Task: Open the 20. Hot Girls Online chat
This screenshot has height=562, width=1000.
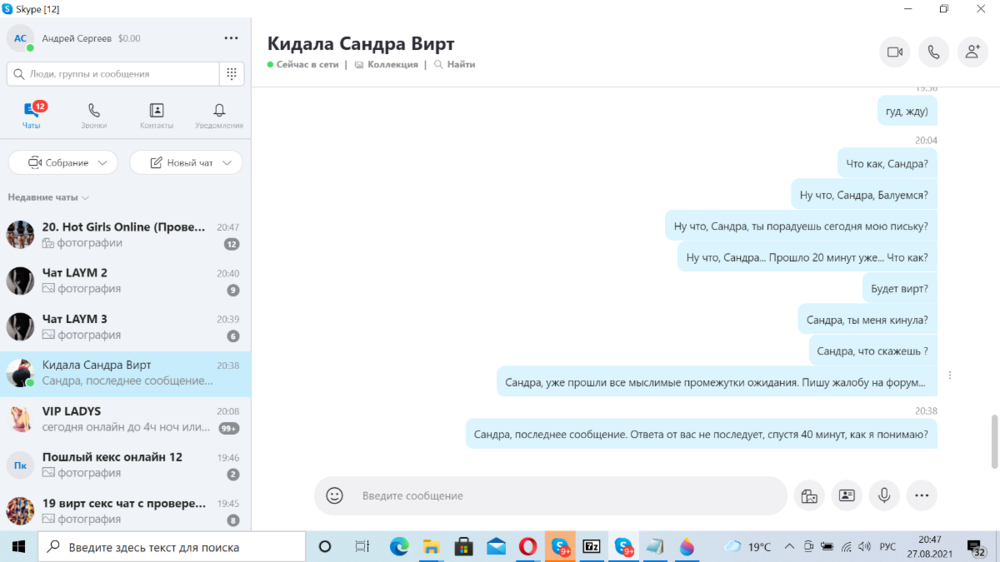Action: click(125, 235)
